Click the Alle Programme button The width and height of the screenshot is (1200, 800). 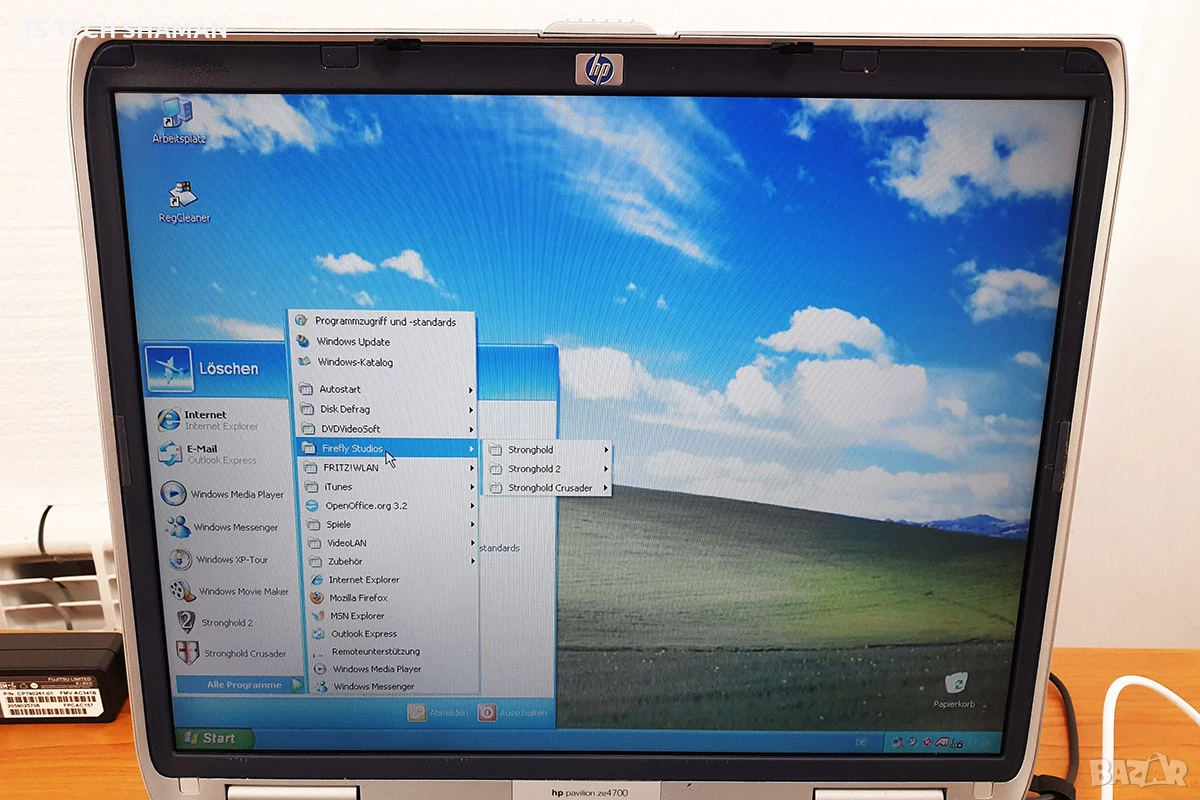click(241, 685)
